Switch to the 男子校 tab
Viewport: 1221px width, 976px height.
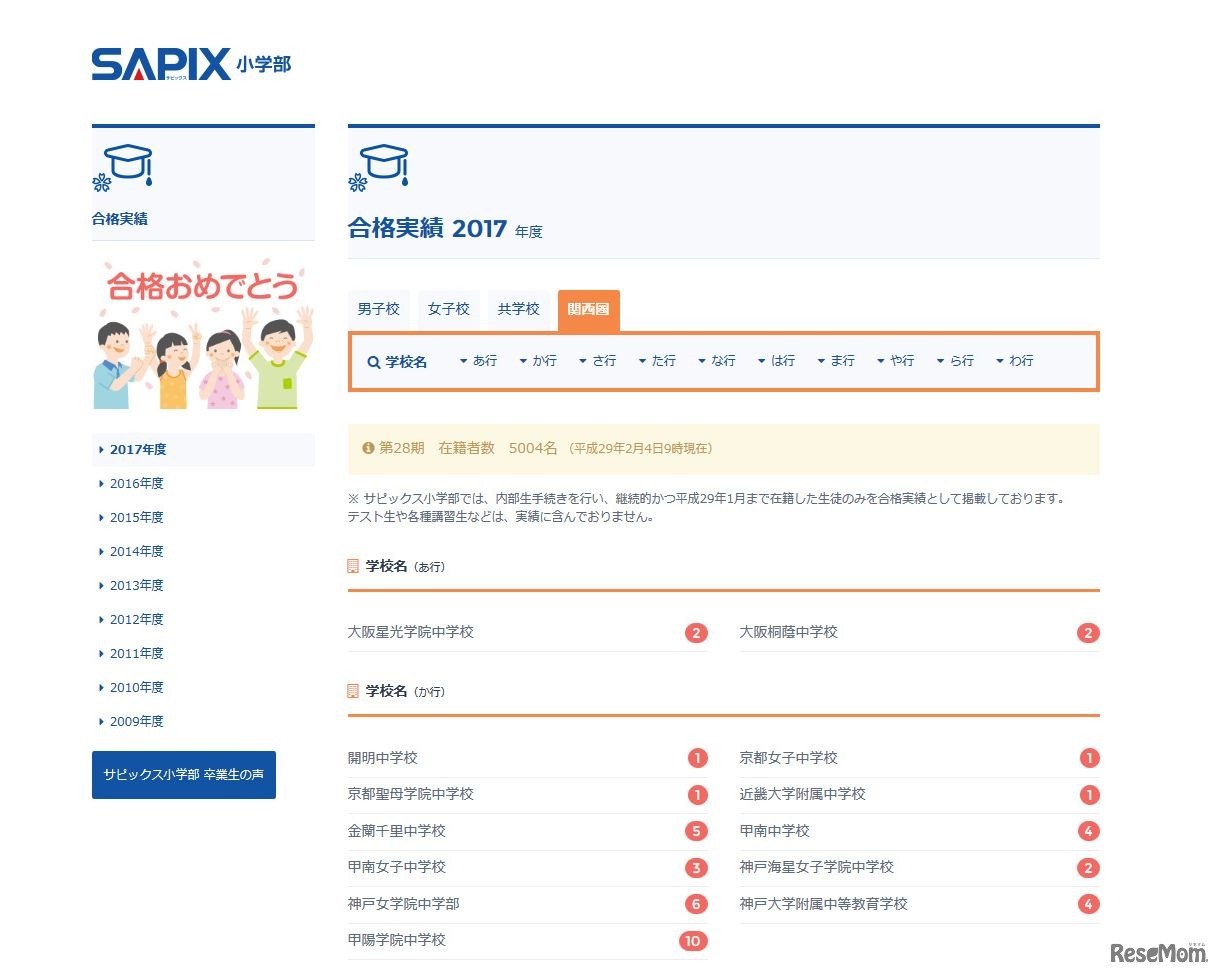coord(378,310)
